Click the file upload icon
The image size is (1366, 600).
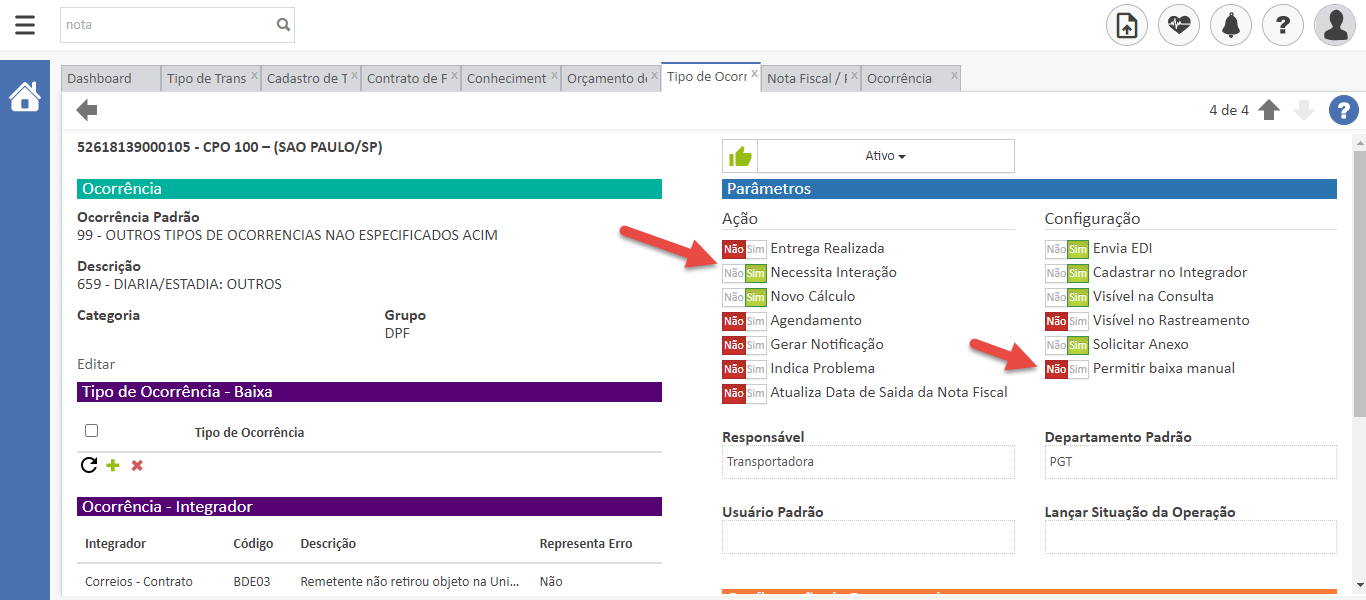pyautogui.click(x=1127, y=25)
